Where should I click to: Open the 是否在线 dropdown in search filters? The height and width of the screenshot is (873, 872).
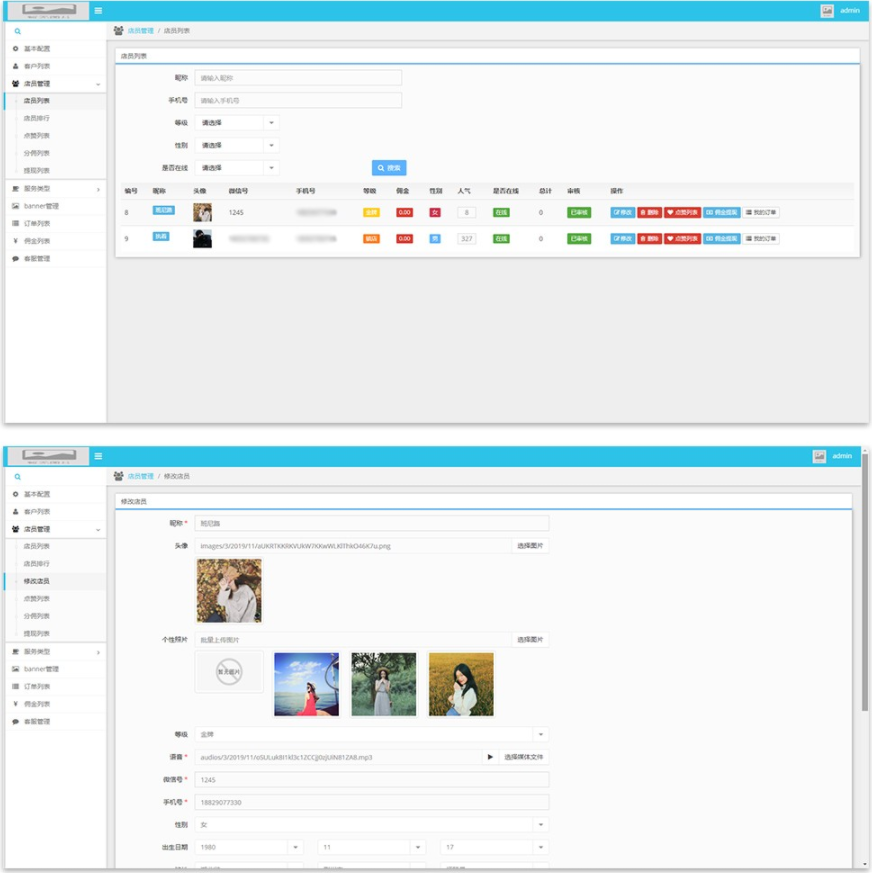tap(236, 168)
